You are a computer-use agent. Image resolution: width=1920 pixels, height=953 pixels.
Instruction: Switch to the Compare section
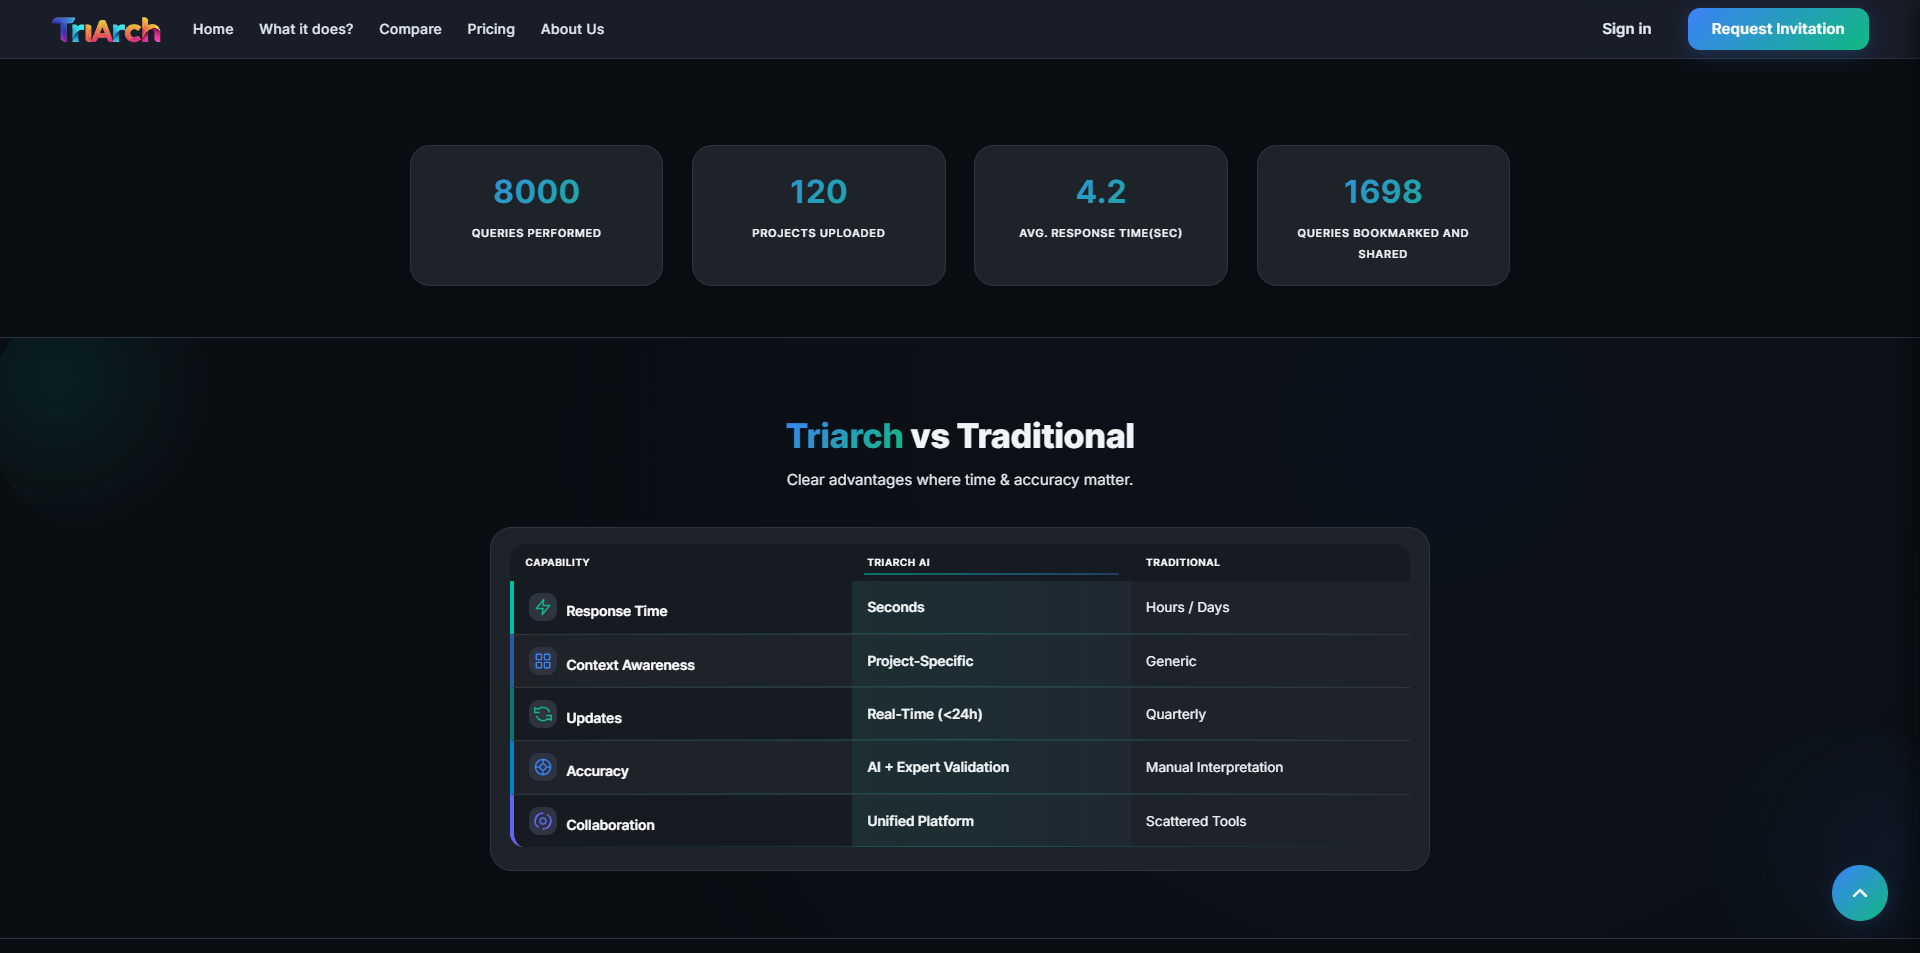tap(409, 29)
